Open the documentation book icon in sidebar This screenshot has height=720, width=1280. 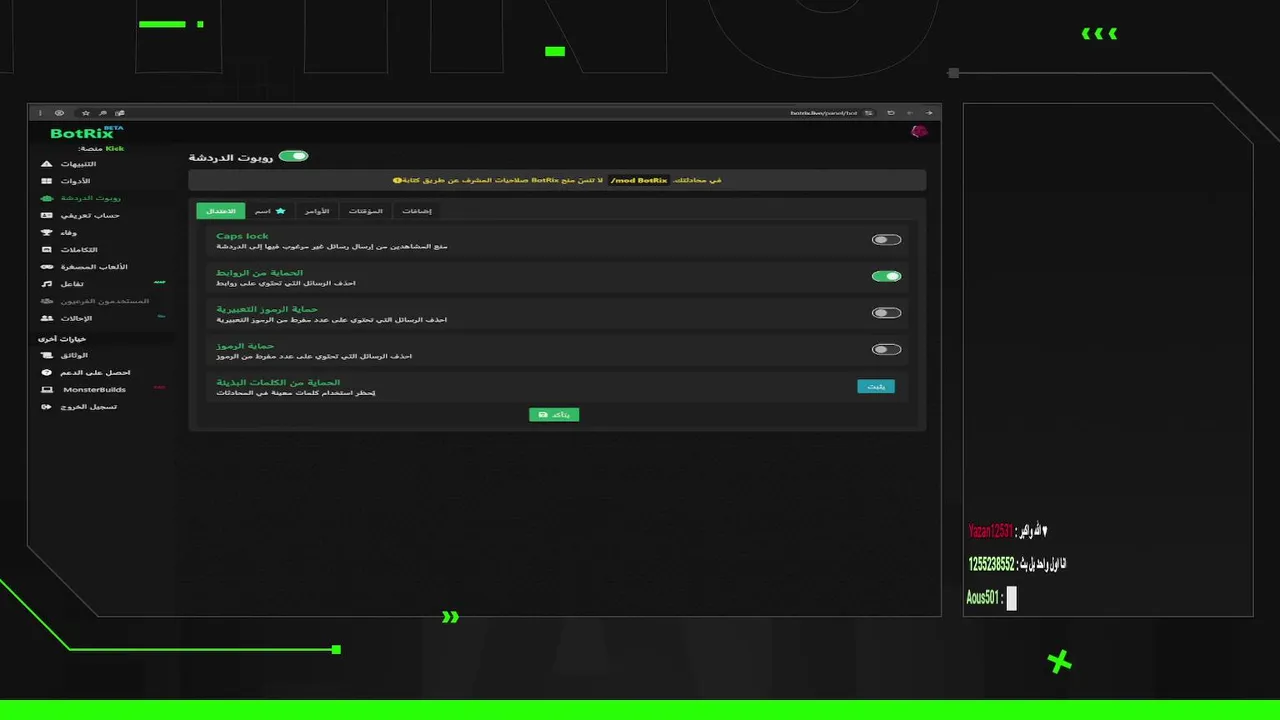[46, 355]
